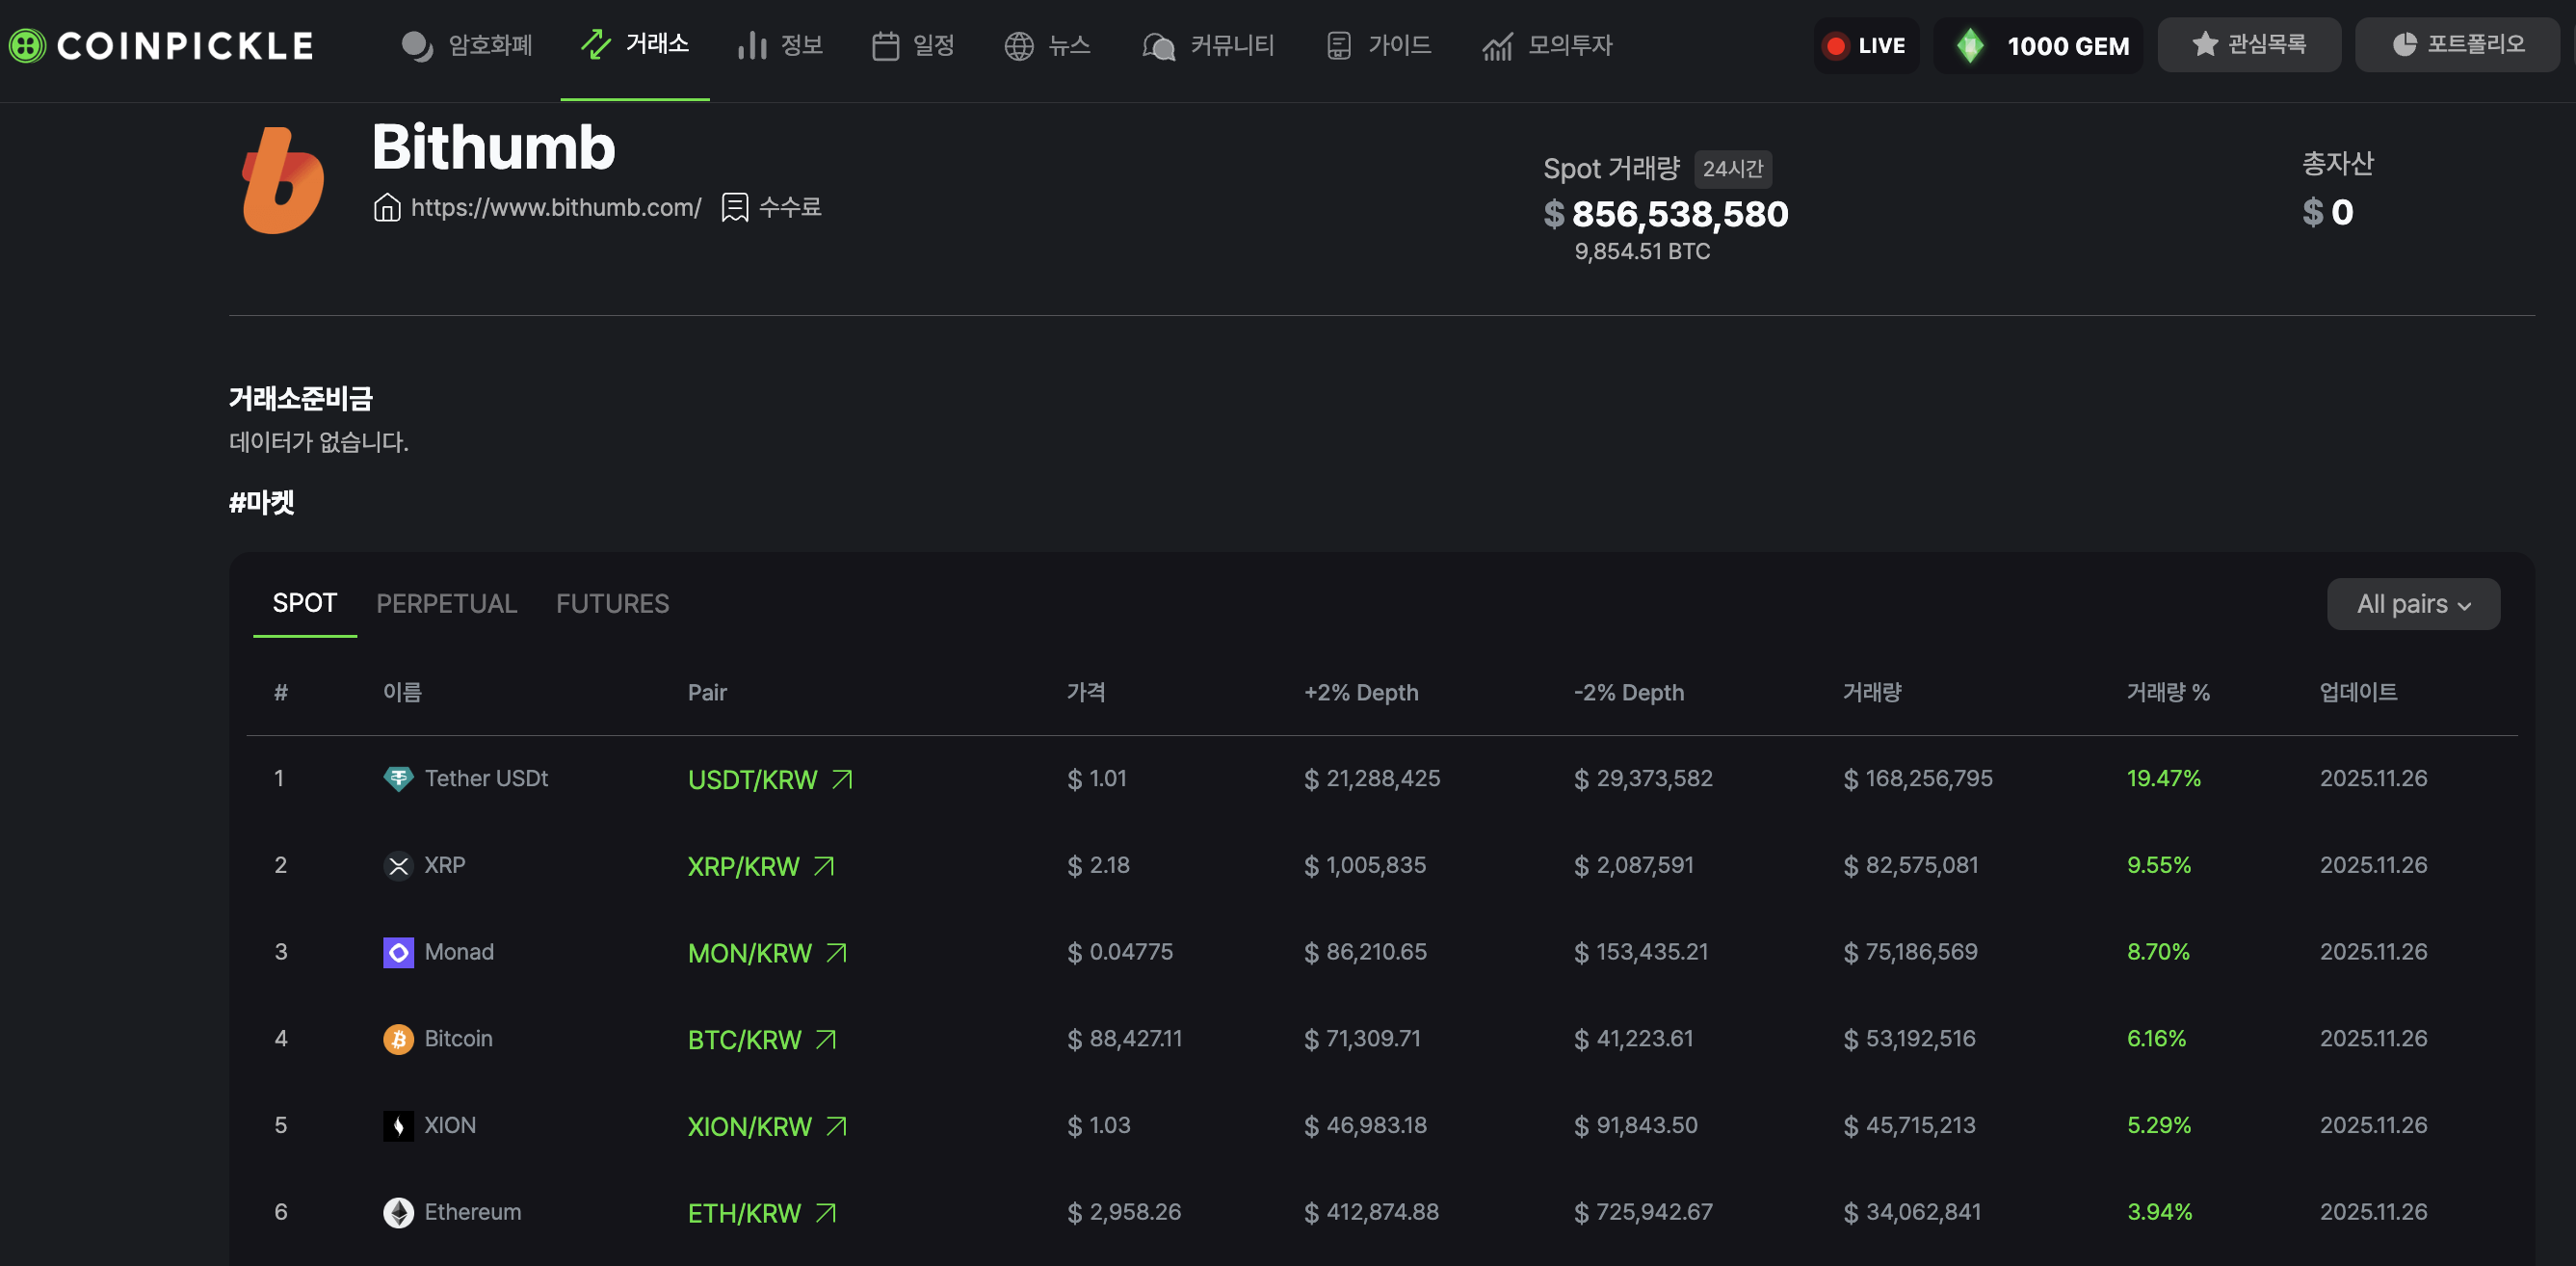Open the bithumb.com website link
2576x1266 pixels.
pyautogui.click(x=555, y=207)
